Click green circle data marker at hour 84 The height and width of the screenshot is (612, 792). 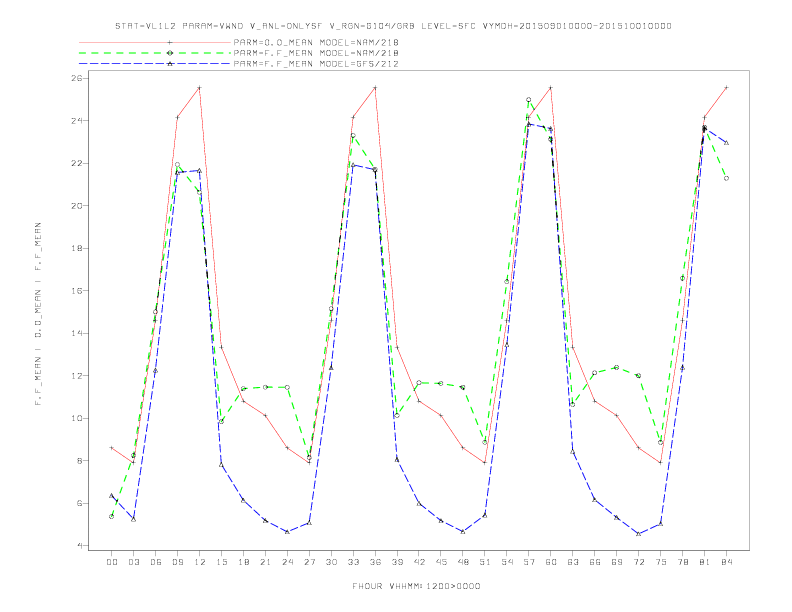click(x=726, y=178)
